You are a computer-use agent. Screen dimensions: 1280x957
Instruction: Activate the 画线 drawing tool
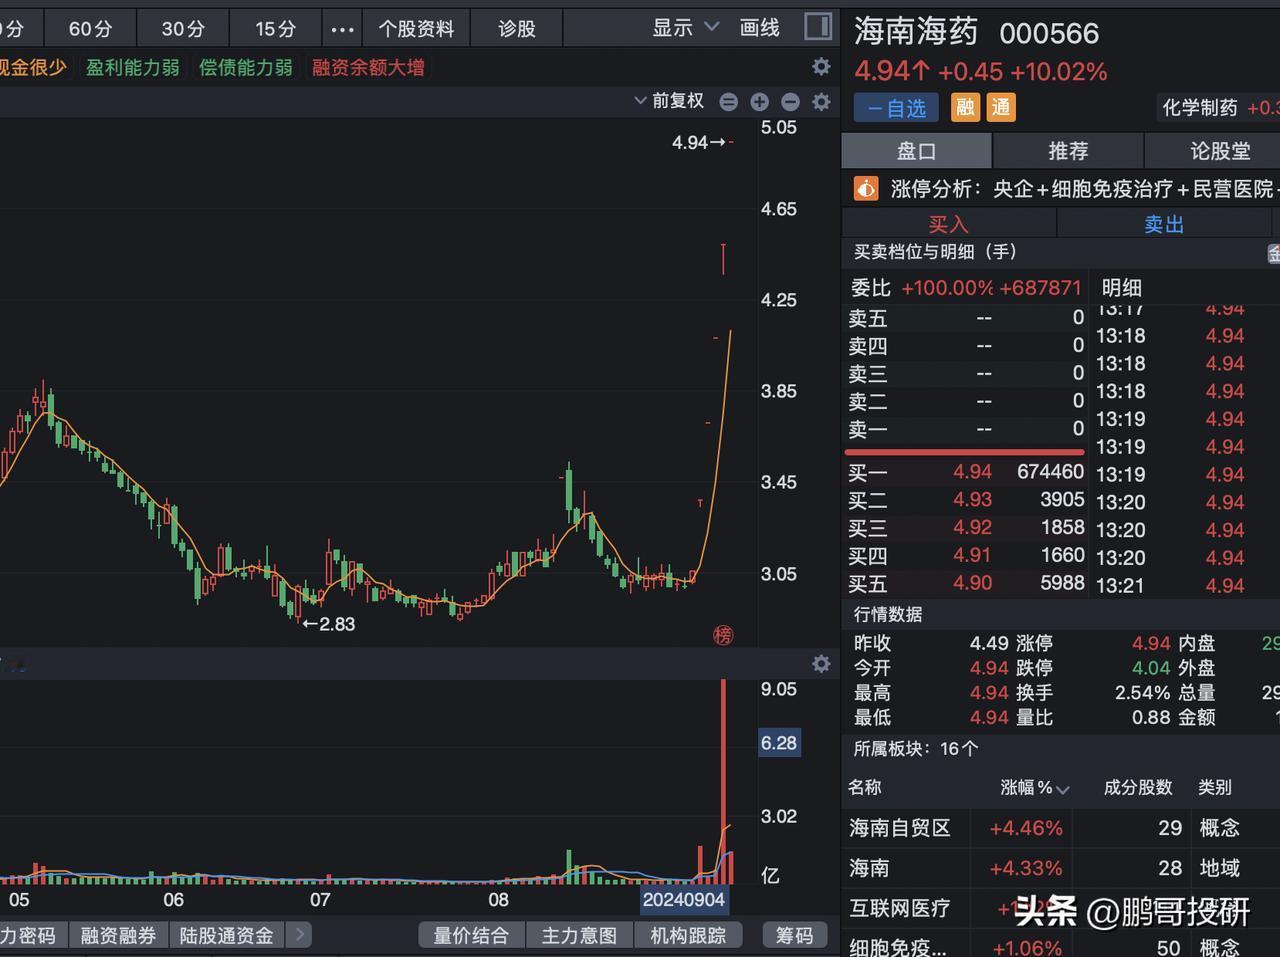tap(760, 28)
